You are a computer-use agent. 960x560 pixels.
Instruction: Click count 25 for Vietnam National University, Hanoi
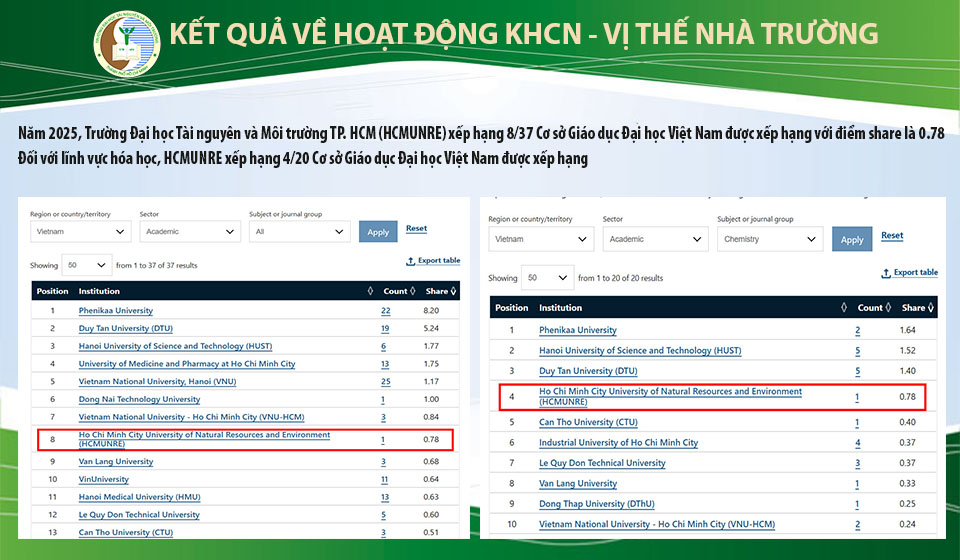click(385, 381)
